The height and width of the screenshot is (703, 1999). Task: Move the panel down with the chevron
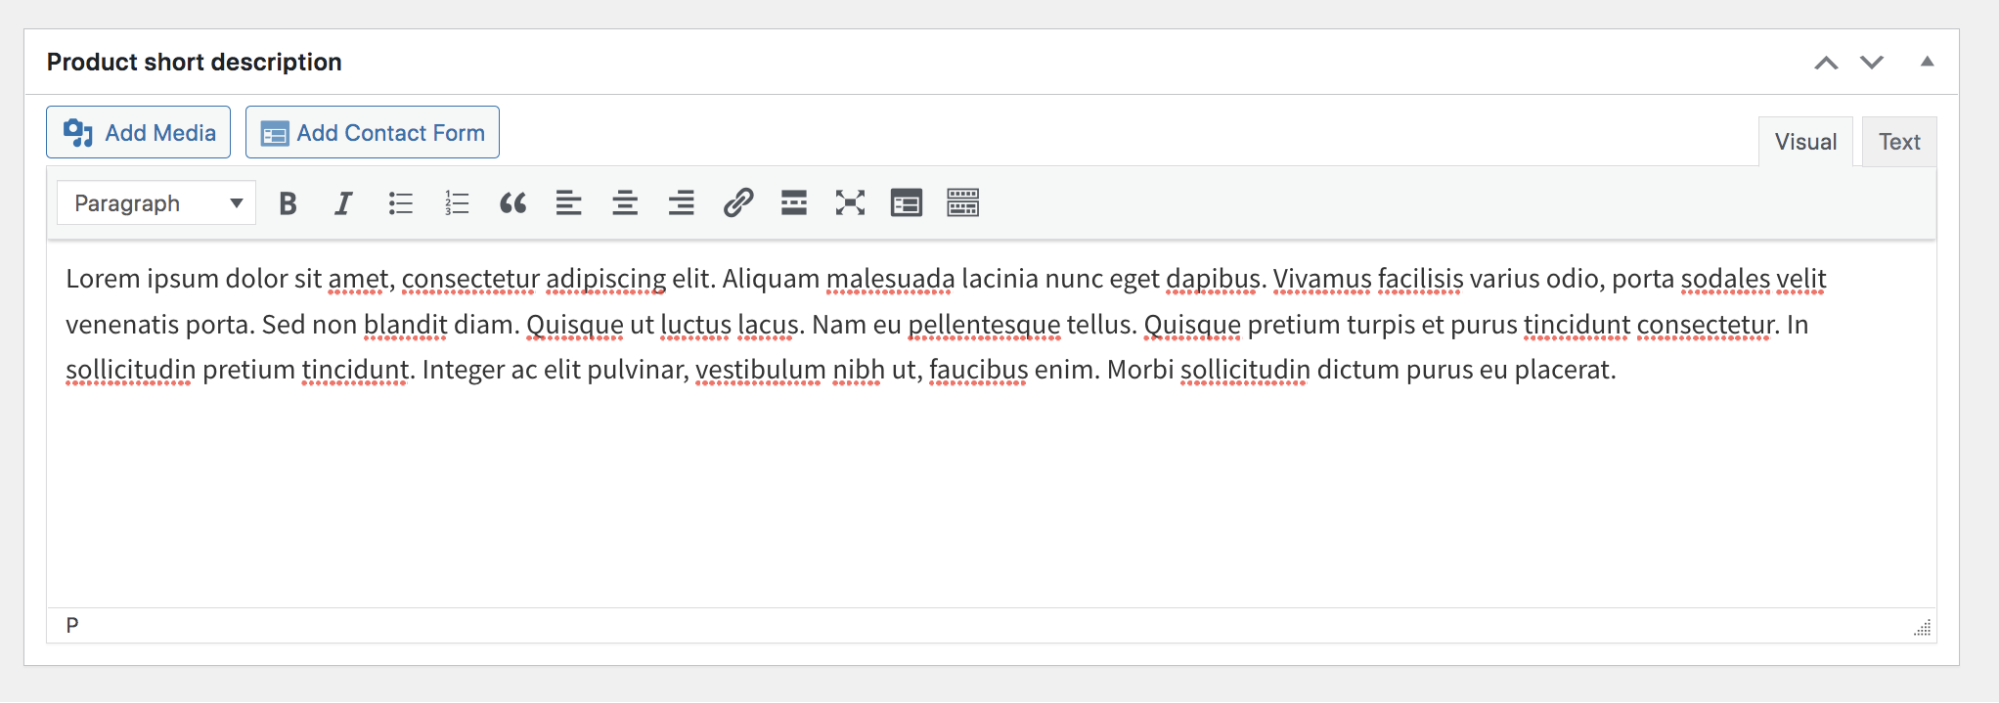tap(1872, 63)
